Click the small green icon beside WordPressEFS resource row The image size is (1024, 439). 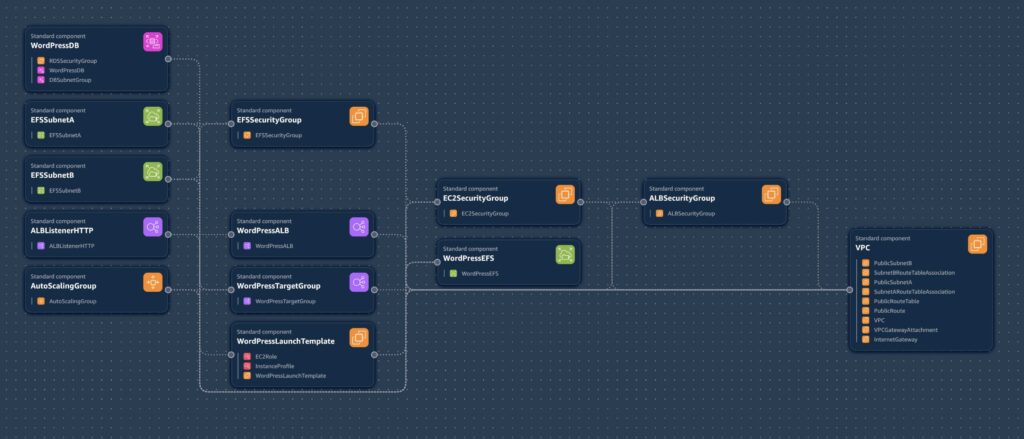coord(453,274)
